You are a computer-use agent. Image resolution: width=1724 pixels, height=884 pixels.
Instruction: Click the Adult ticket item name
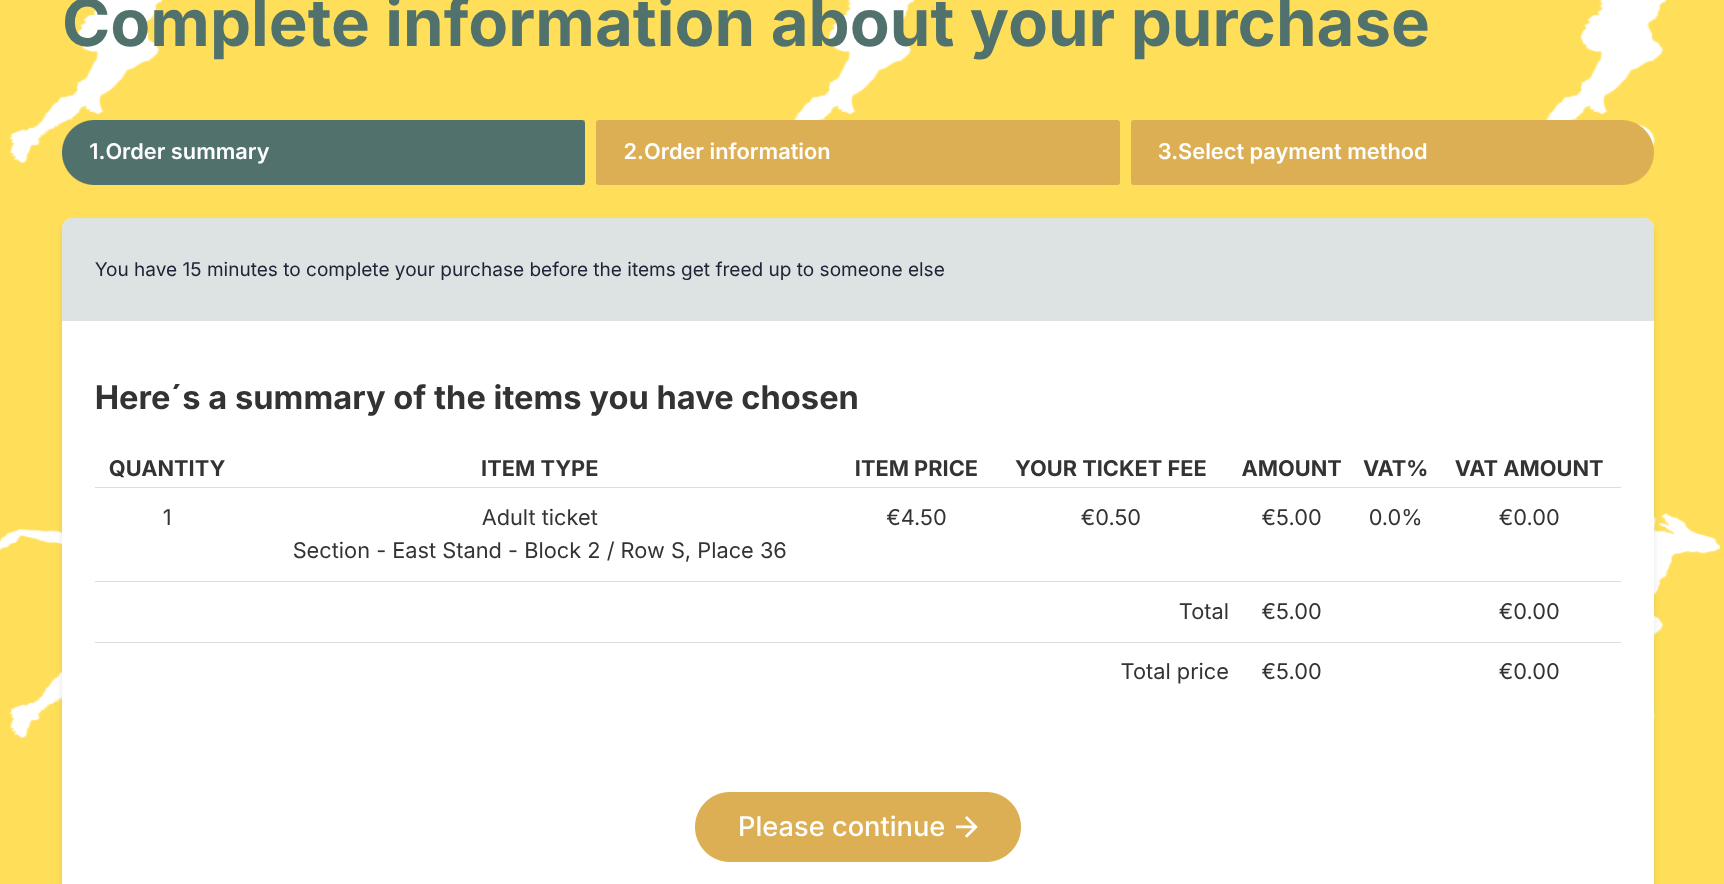click(539, 517)
